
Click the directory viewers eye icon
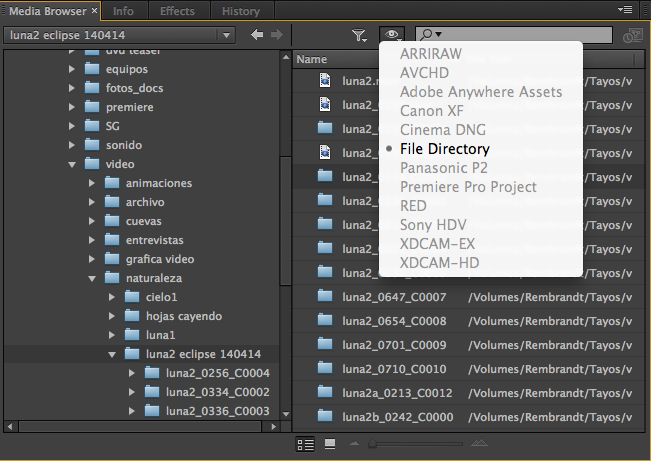[393, 35]
